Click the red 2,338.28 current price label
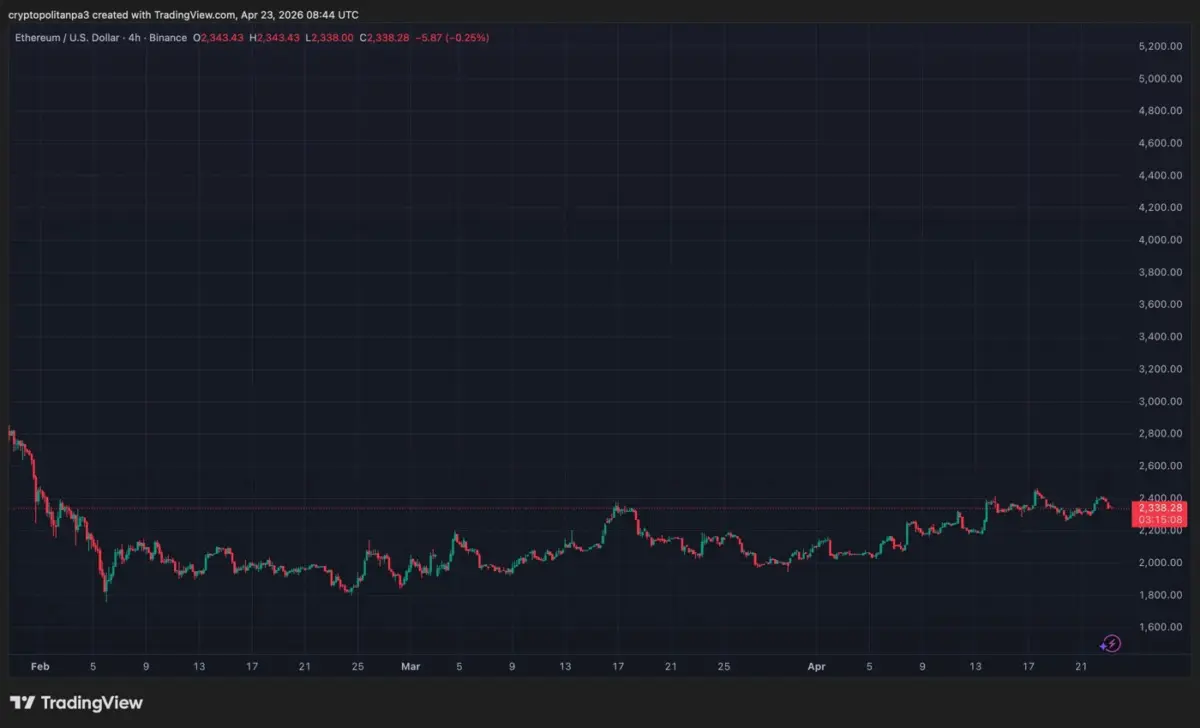Screen dimensions: 1200x728 [1156, 507]
